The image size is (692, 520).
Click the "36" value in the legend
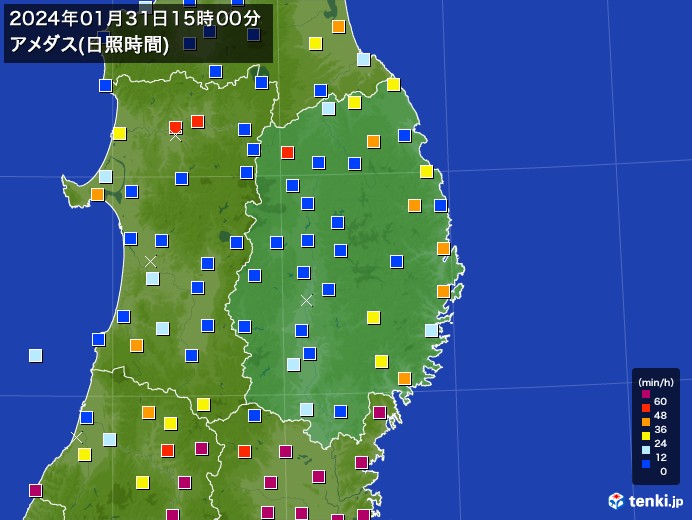[x=660, y=429]
